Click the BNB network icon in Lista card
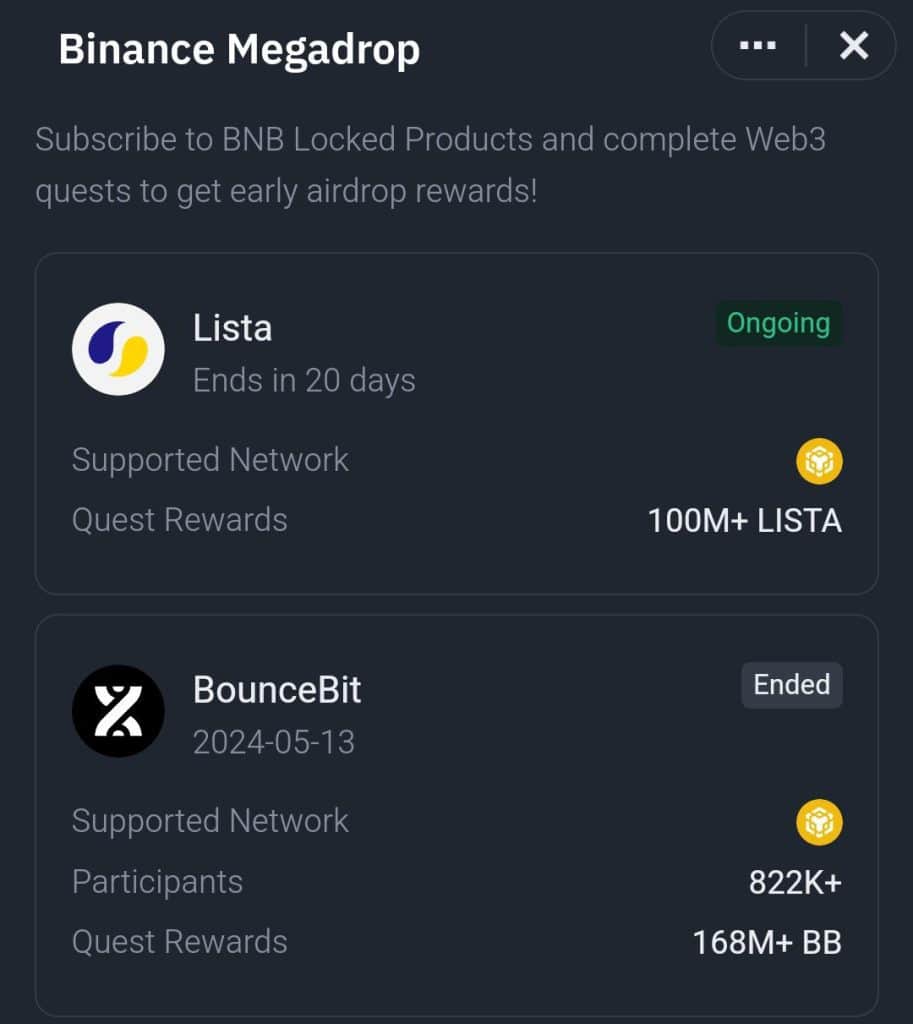This screenshot has height=1024, width=913. coord(819,462)
